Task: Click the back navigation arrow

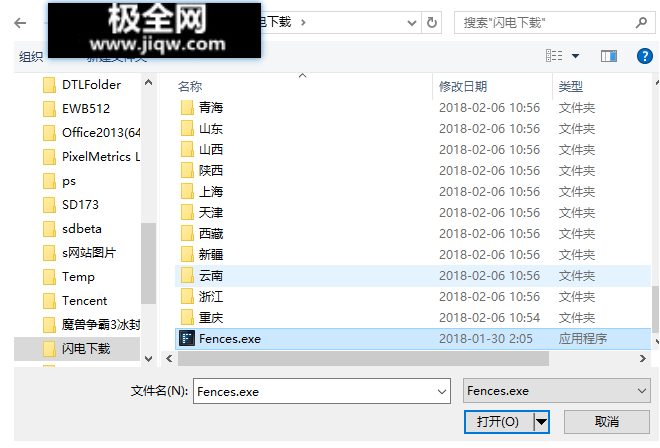Action: (x=21, y=21)
